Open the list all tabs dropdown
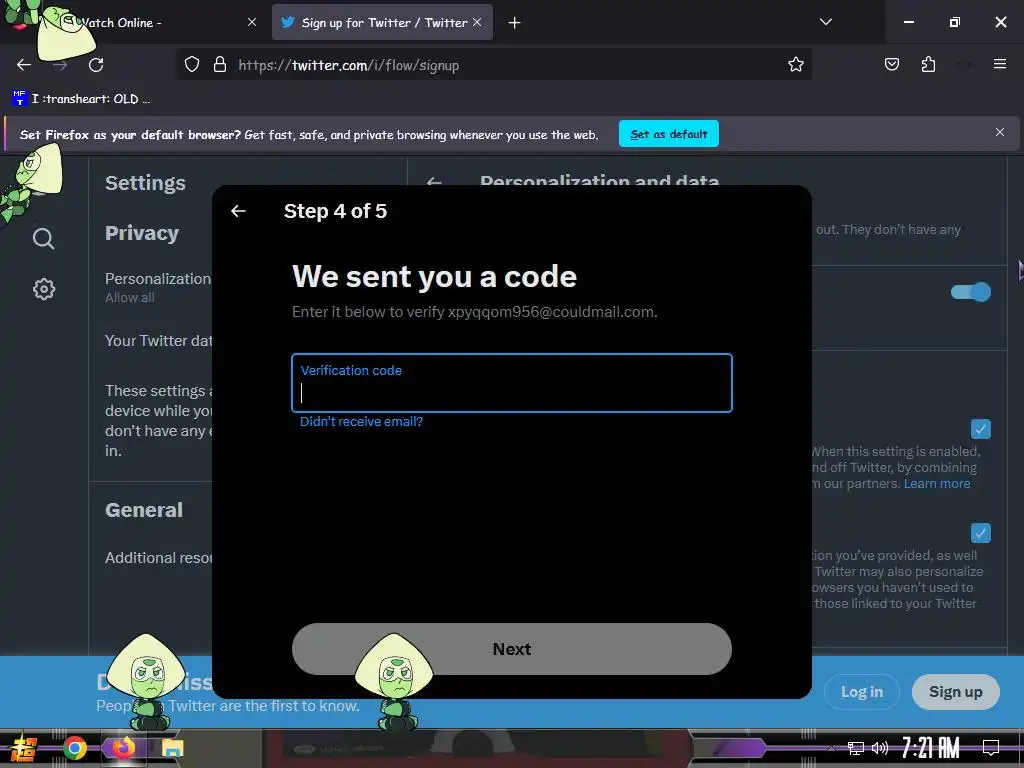The width and height of the screenshot is (1024, 768). point(825,22)
